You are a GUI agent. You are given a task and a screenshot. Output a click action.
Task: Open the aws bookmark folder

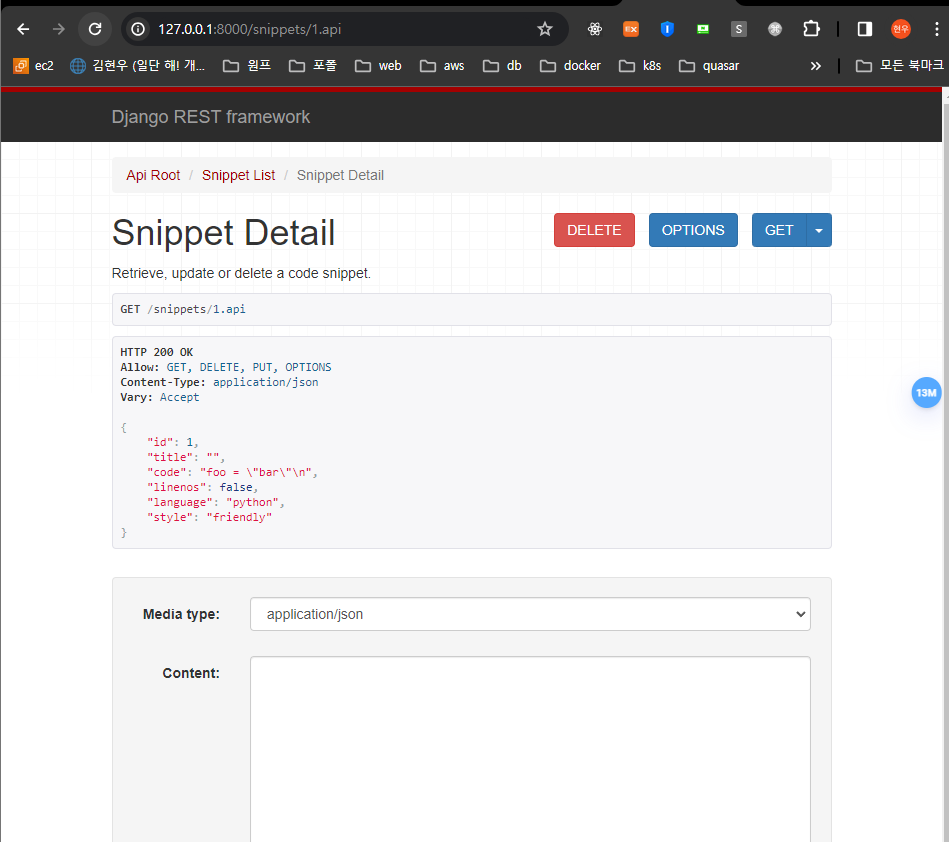tap(442, 65)
